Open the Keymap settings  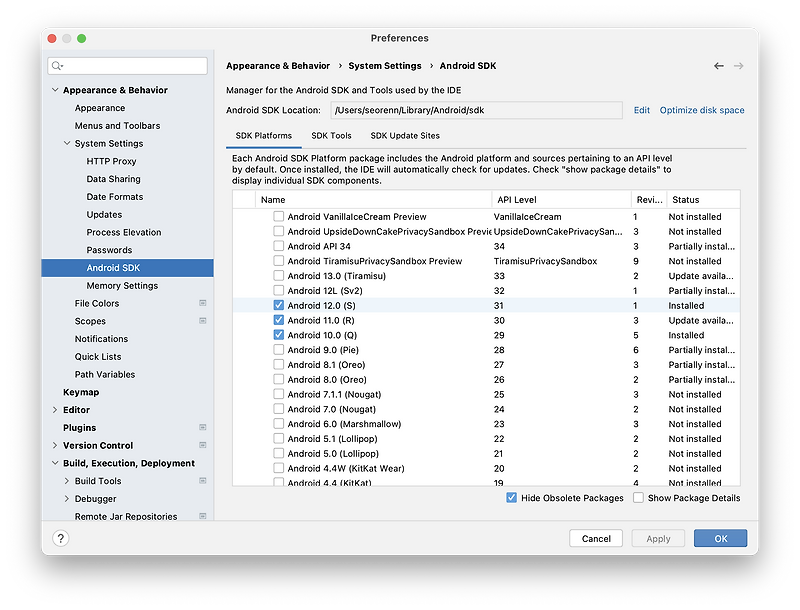point(81,392)
